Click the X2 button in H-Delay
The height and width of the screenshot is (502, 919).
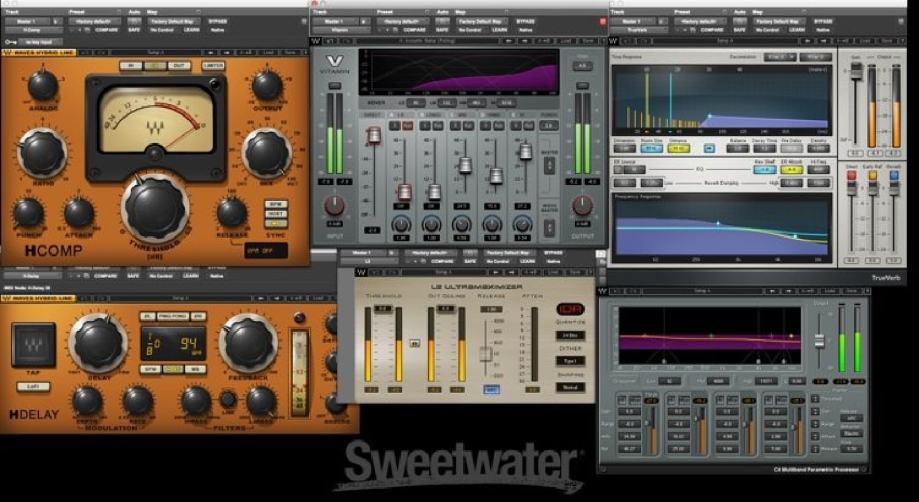(199, 316)
